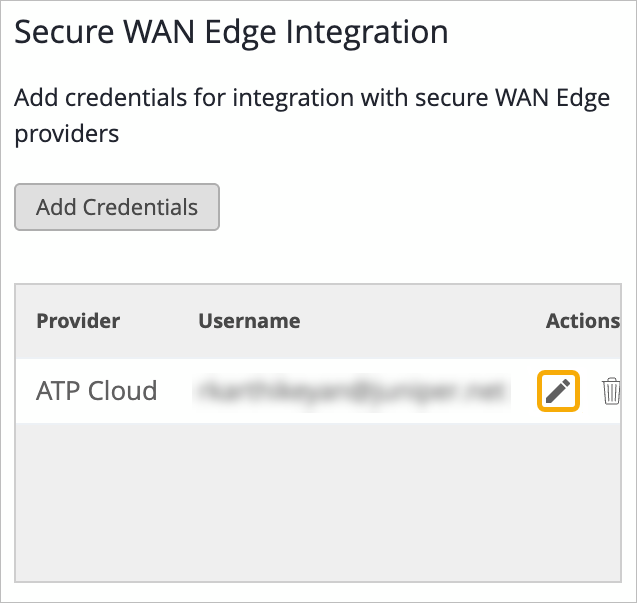Click blank space right of Add Credentials button

420,208
